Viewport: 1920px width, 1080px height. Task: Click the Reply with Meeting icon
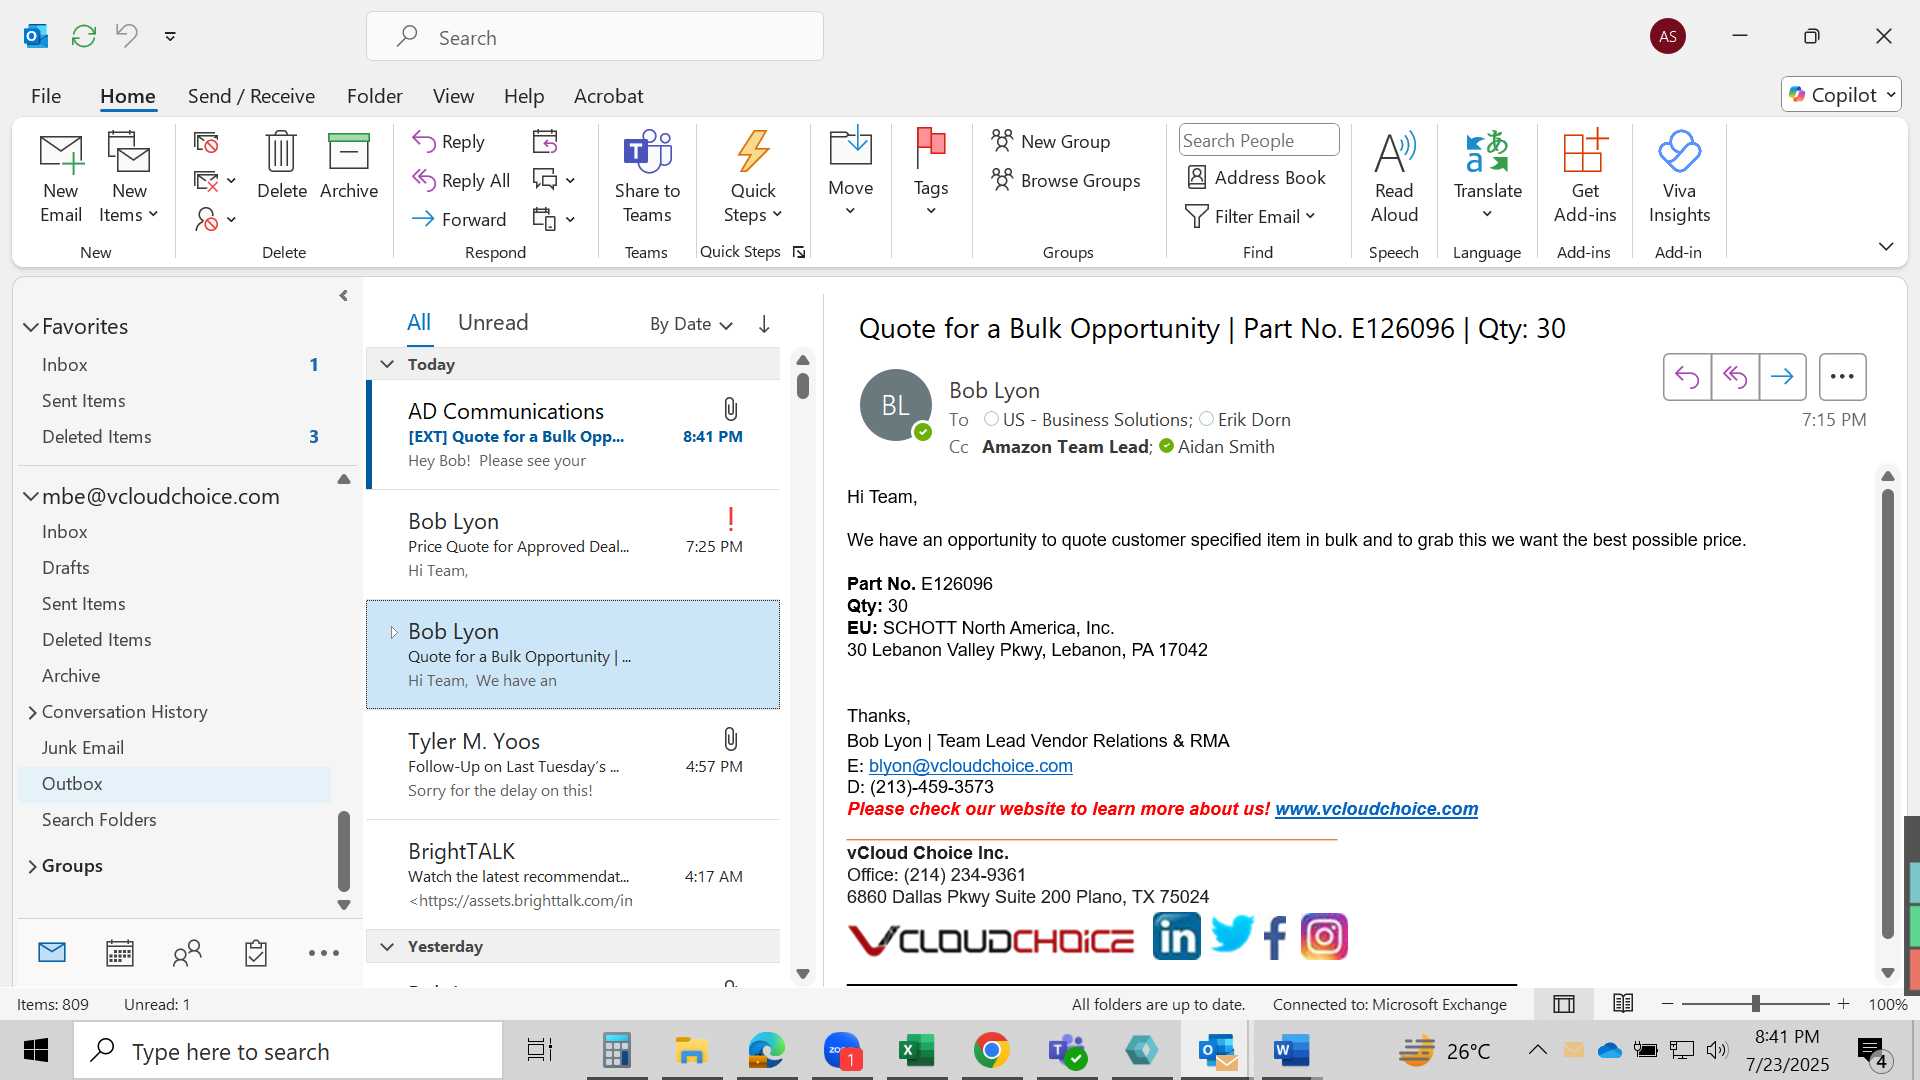[x=545, y=142]
